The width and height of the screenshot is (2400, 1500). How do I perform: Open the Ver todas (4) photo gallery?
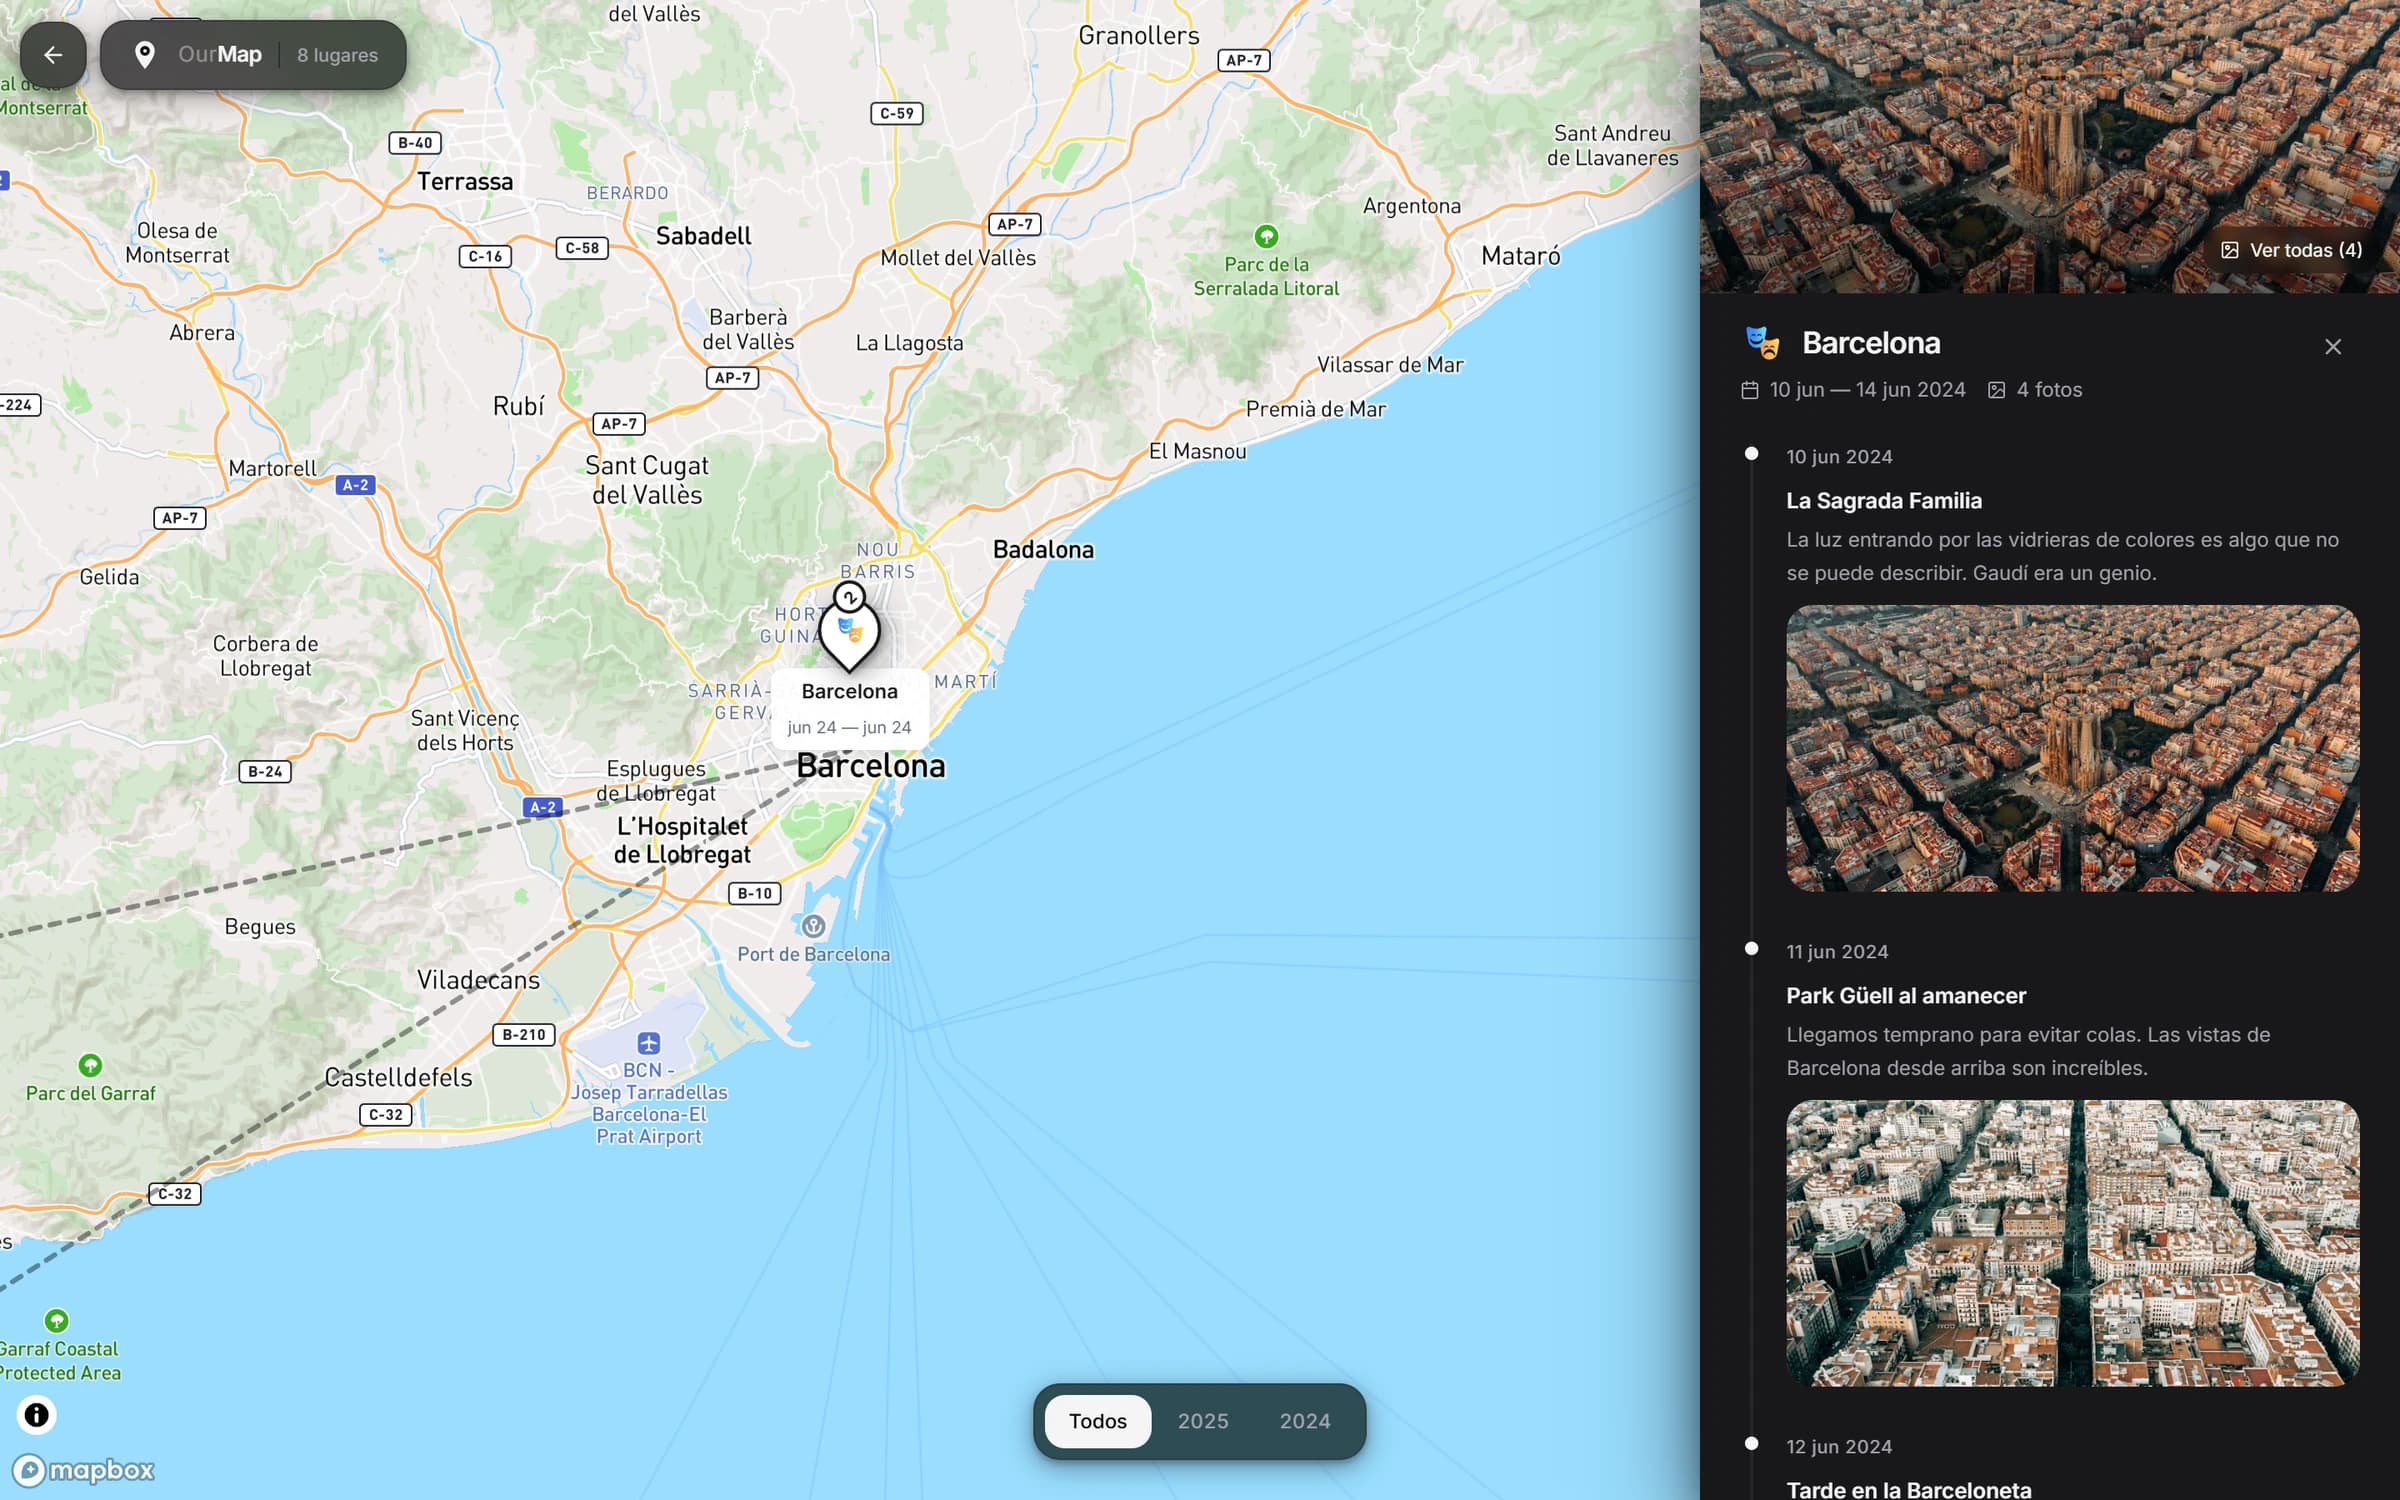tap(2291, 250)
